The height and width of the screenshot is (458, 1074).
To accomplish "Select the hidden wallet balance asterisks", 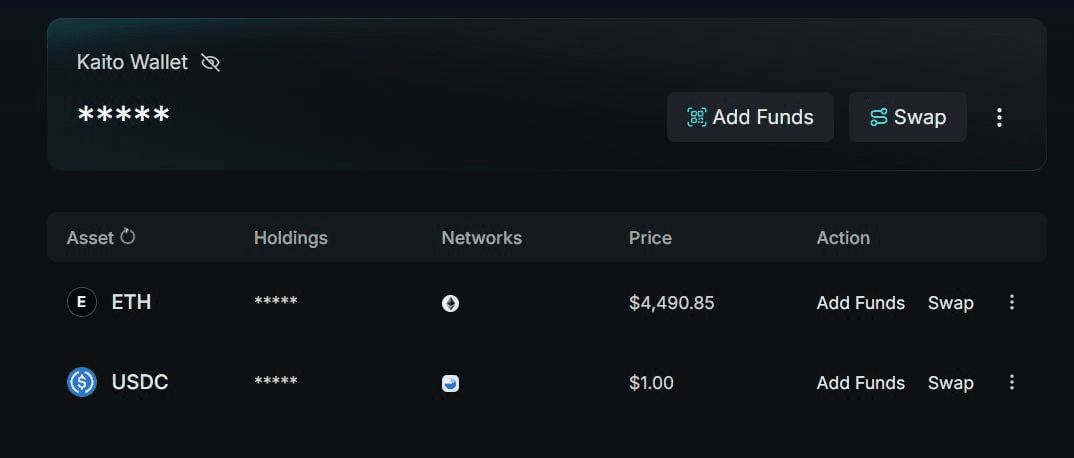I will pos(123,114).
